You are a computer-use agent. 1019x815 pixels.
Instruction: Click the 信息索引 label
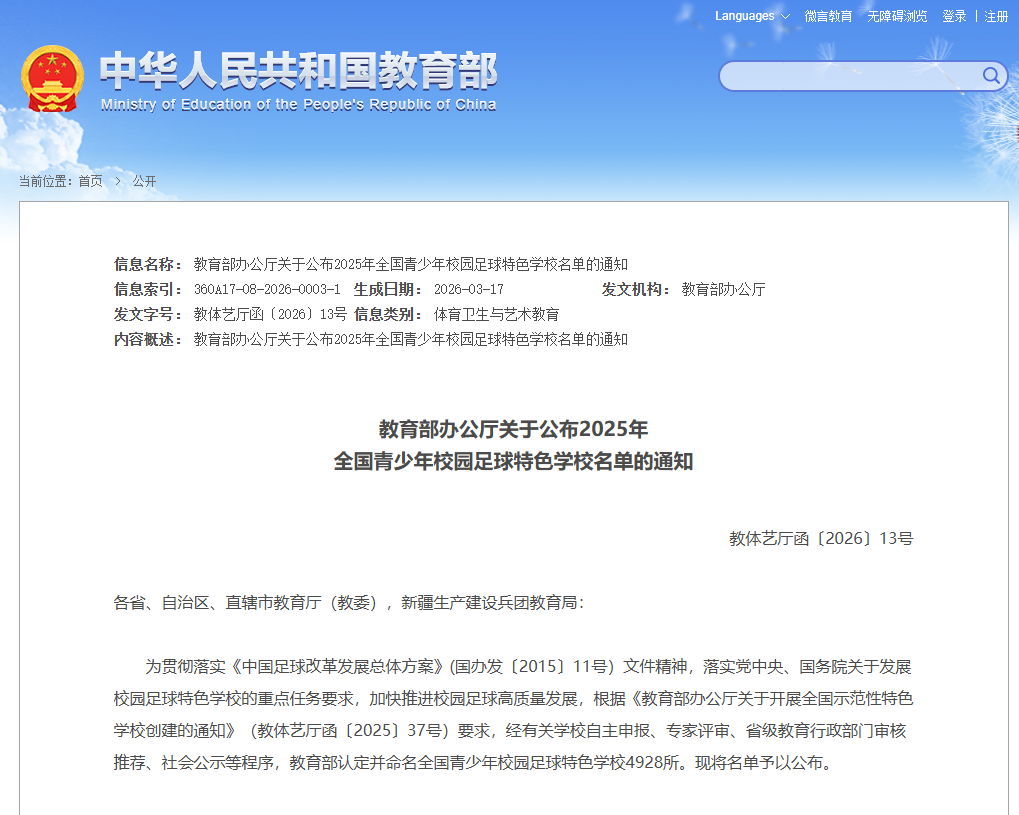148,289
